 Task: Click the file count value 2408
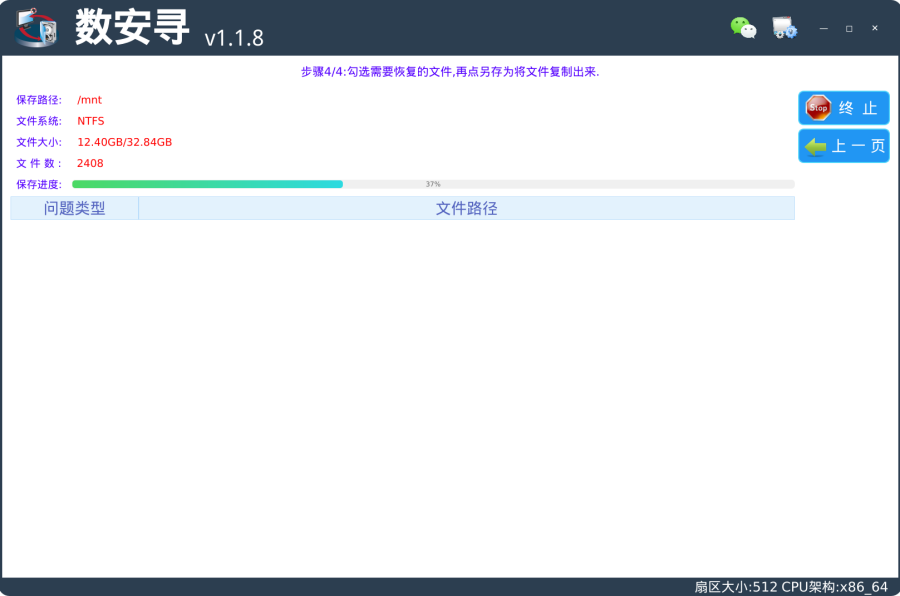90,163
